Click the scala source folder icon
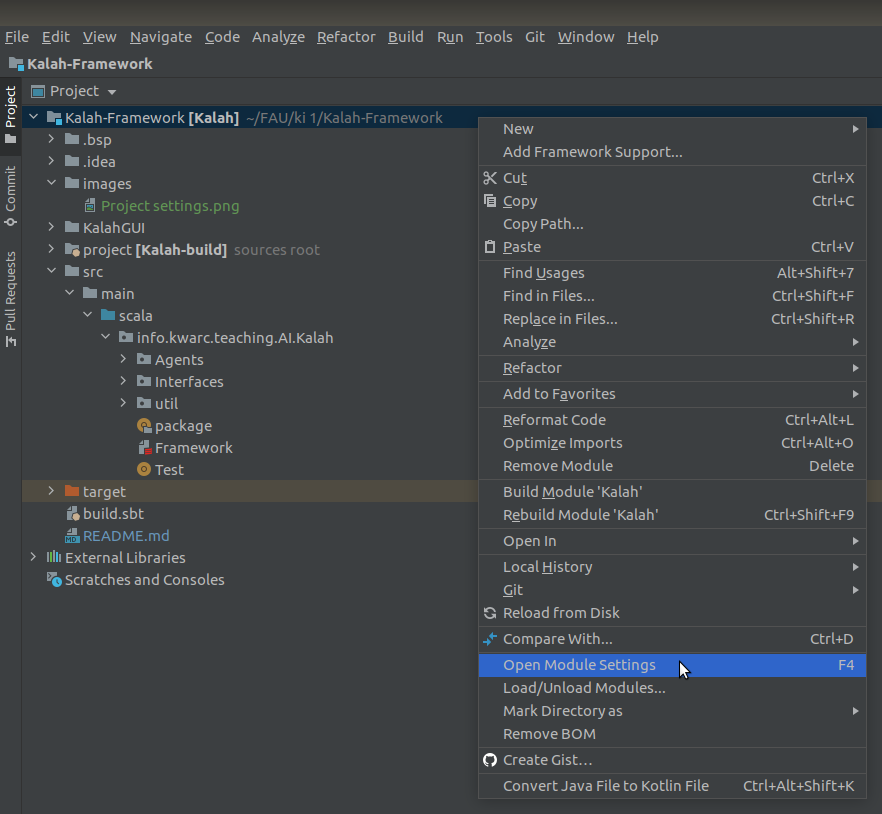 tap(108, 316)
